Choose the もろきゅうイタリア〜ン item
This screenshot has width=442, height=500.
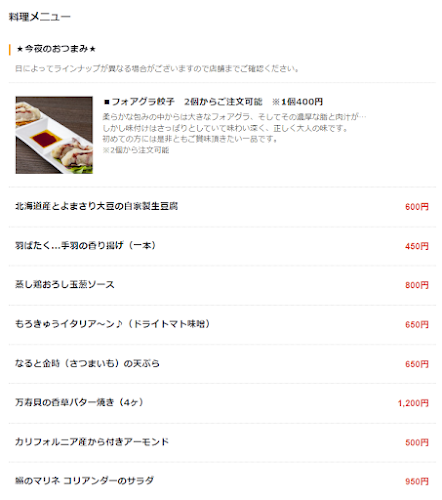point(112,324)
